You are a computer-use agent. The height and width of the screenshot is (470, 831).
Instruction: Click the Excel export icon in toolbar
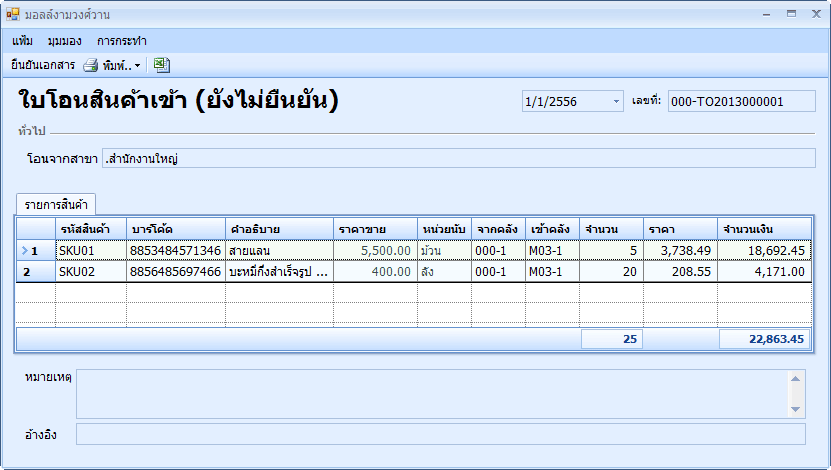pyautogui.click(x=162, y=65)
